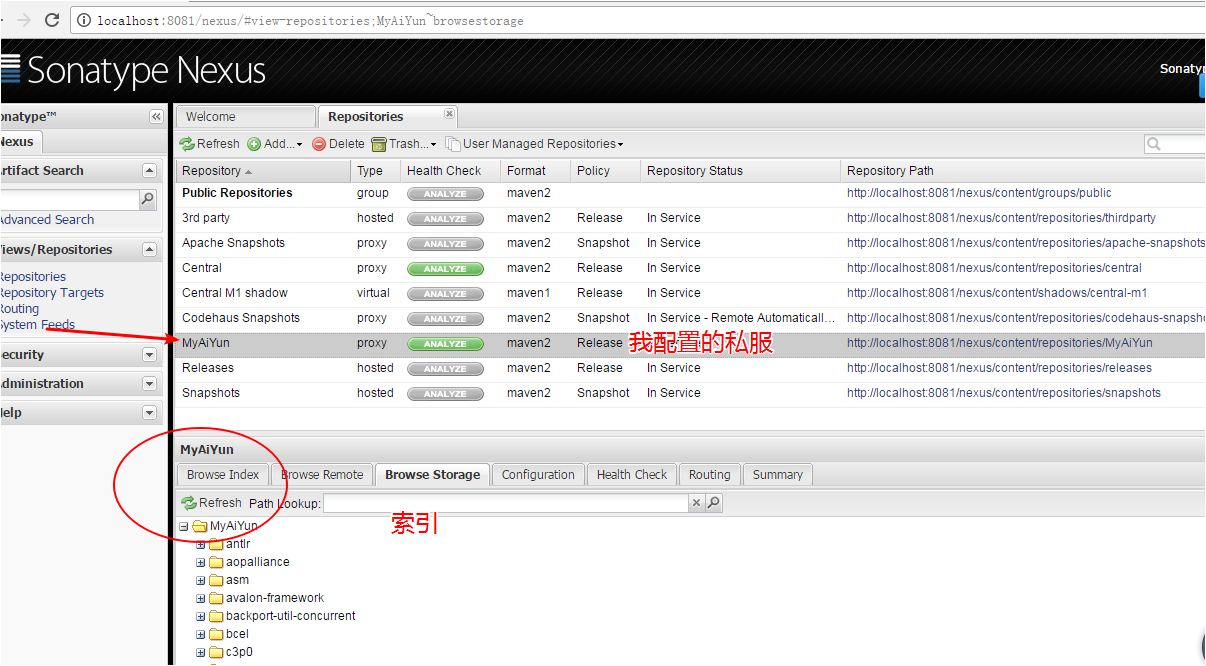Expand the avalon-framework folder

coord(201,599)
